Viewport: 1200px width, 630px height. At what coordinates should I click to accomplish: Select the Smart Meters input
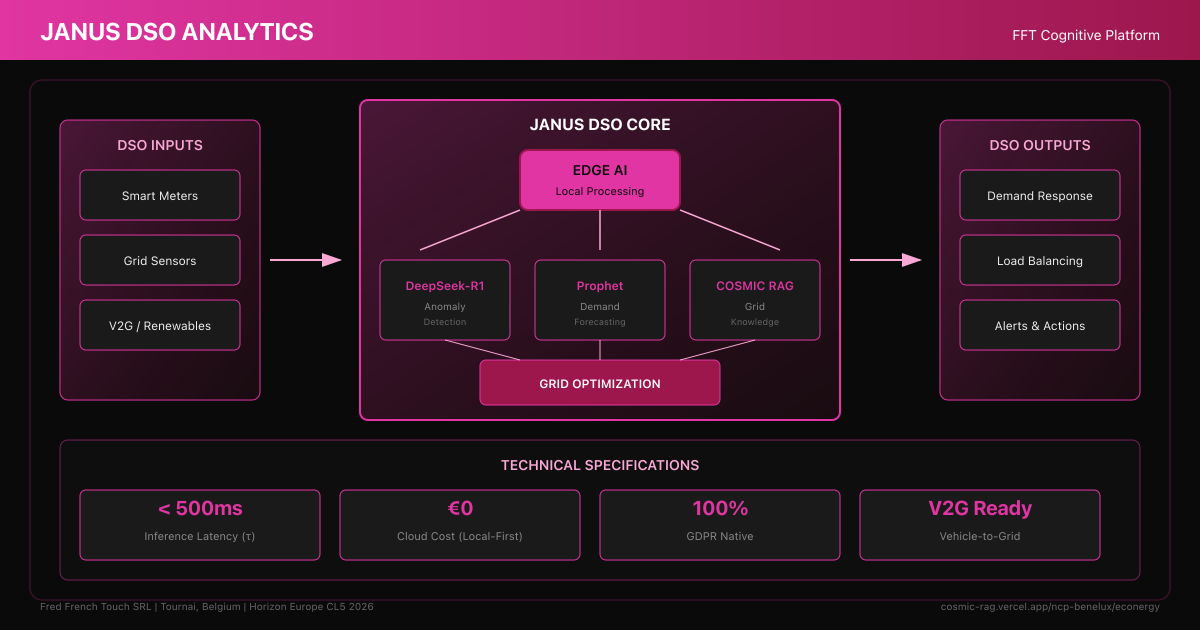(x=160, y=195)
